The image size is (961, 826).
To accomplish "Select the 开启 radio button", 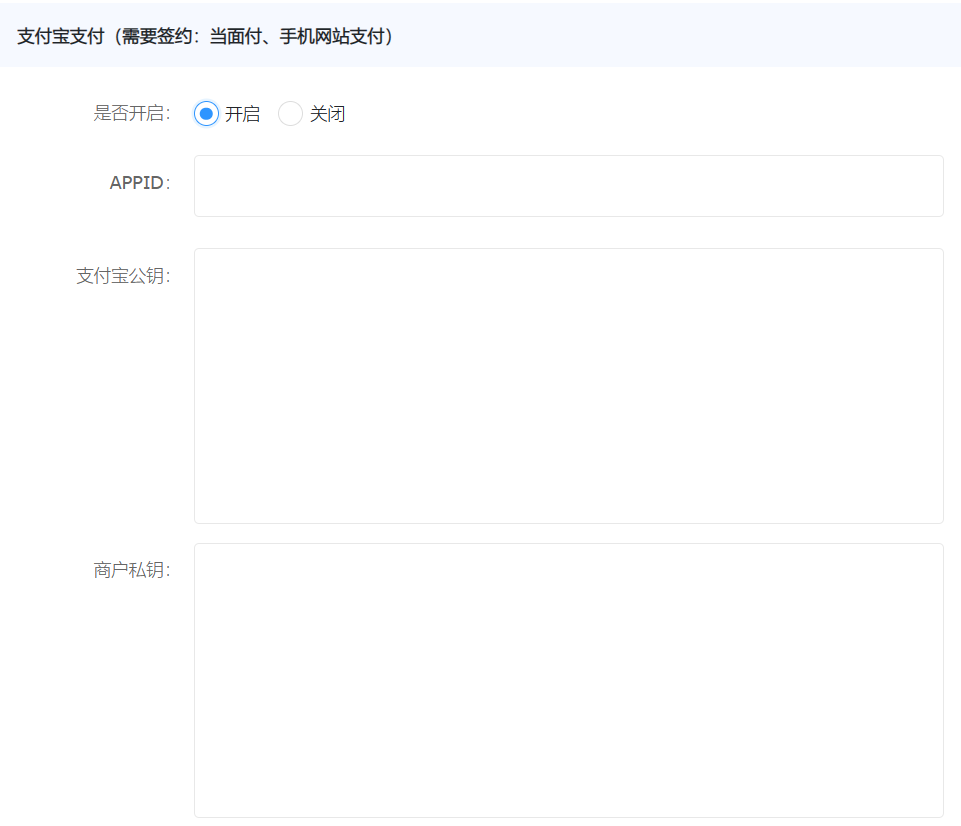I will pyautogui.click(x=206, y=114).
